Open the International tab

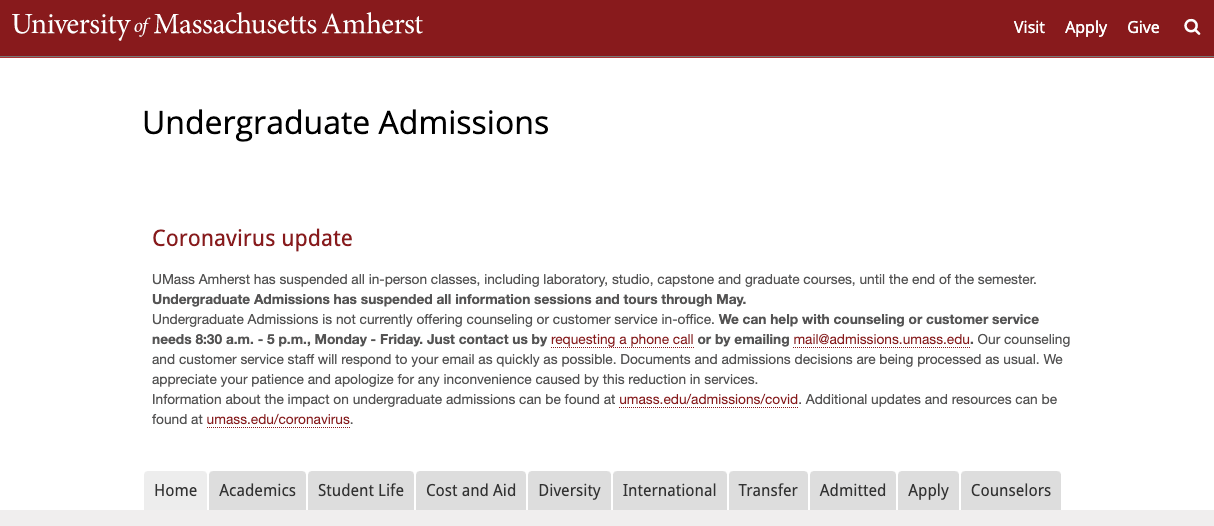pos(669,490)
